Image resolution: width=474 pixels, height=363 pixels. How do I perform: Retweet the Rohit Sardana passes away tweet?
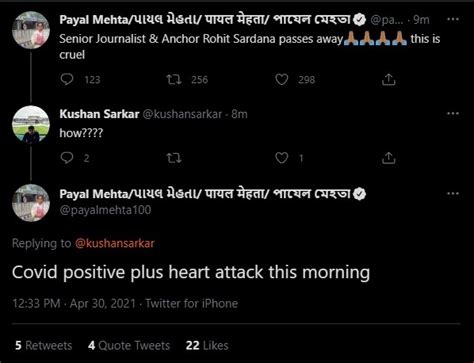pyautogui.click(x=174, y=79)
